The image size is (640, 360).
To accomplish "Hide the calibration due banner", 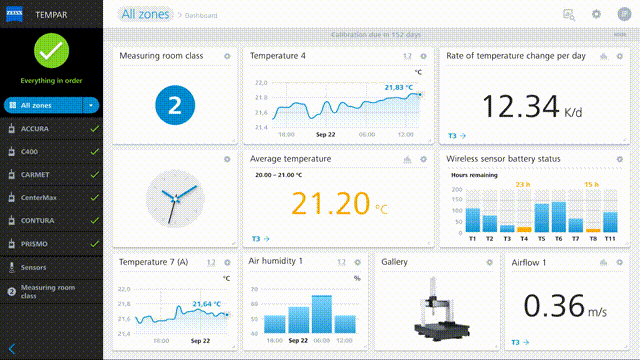I will pos(620,35).
